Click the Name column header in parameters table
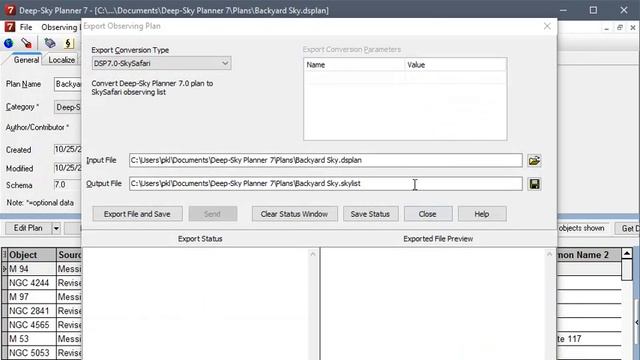 click(x=354, y=65)
